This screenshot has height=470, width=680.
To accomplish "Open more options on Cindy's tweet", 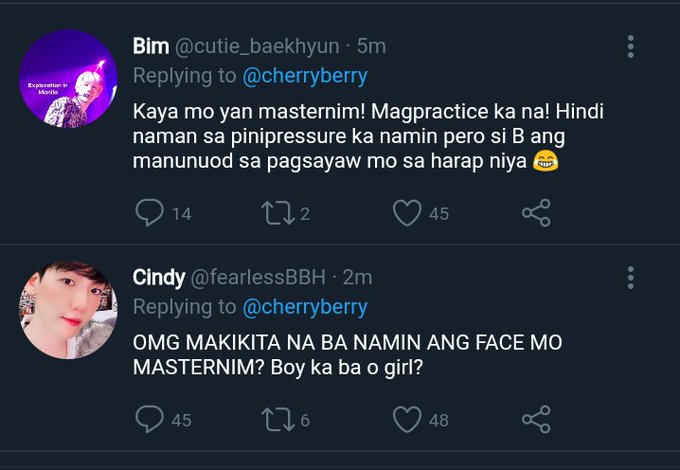I will [630, 277].
